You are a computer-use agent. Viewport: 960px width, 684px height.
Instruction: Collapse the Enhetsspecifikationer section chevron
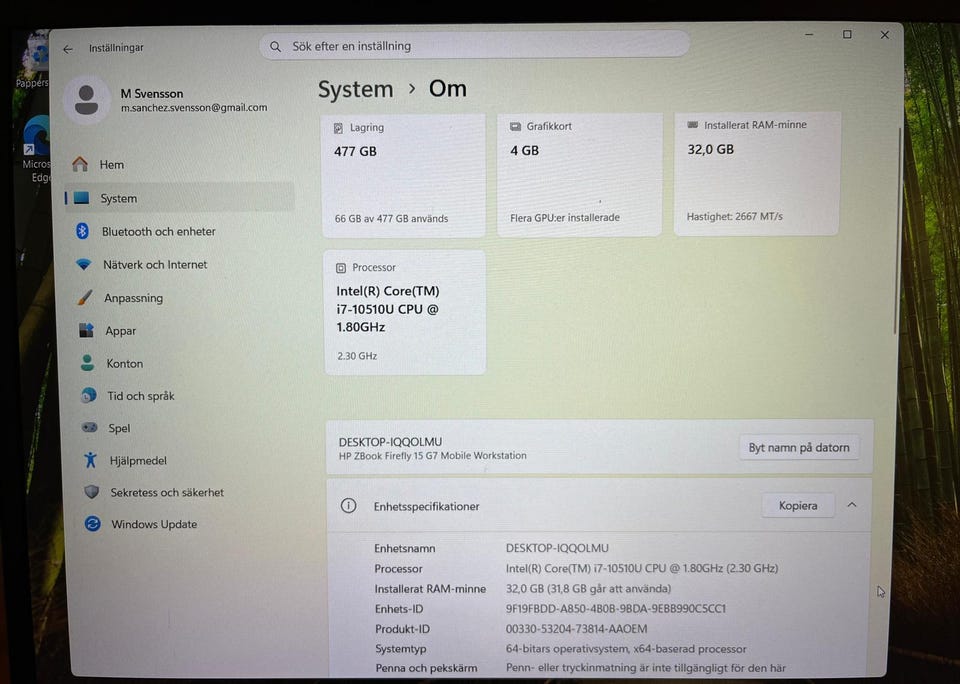click(852, 505)
